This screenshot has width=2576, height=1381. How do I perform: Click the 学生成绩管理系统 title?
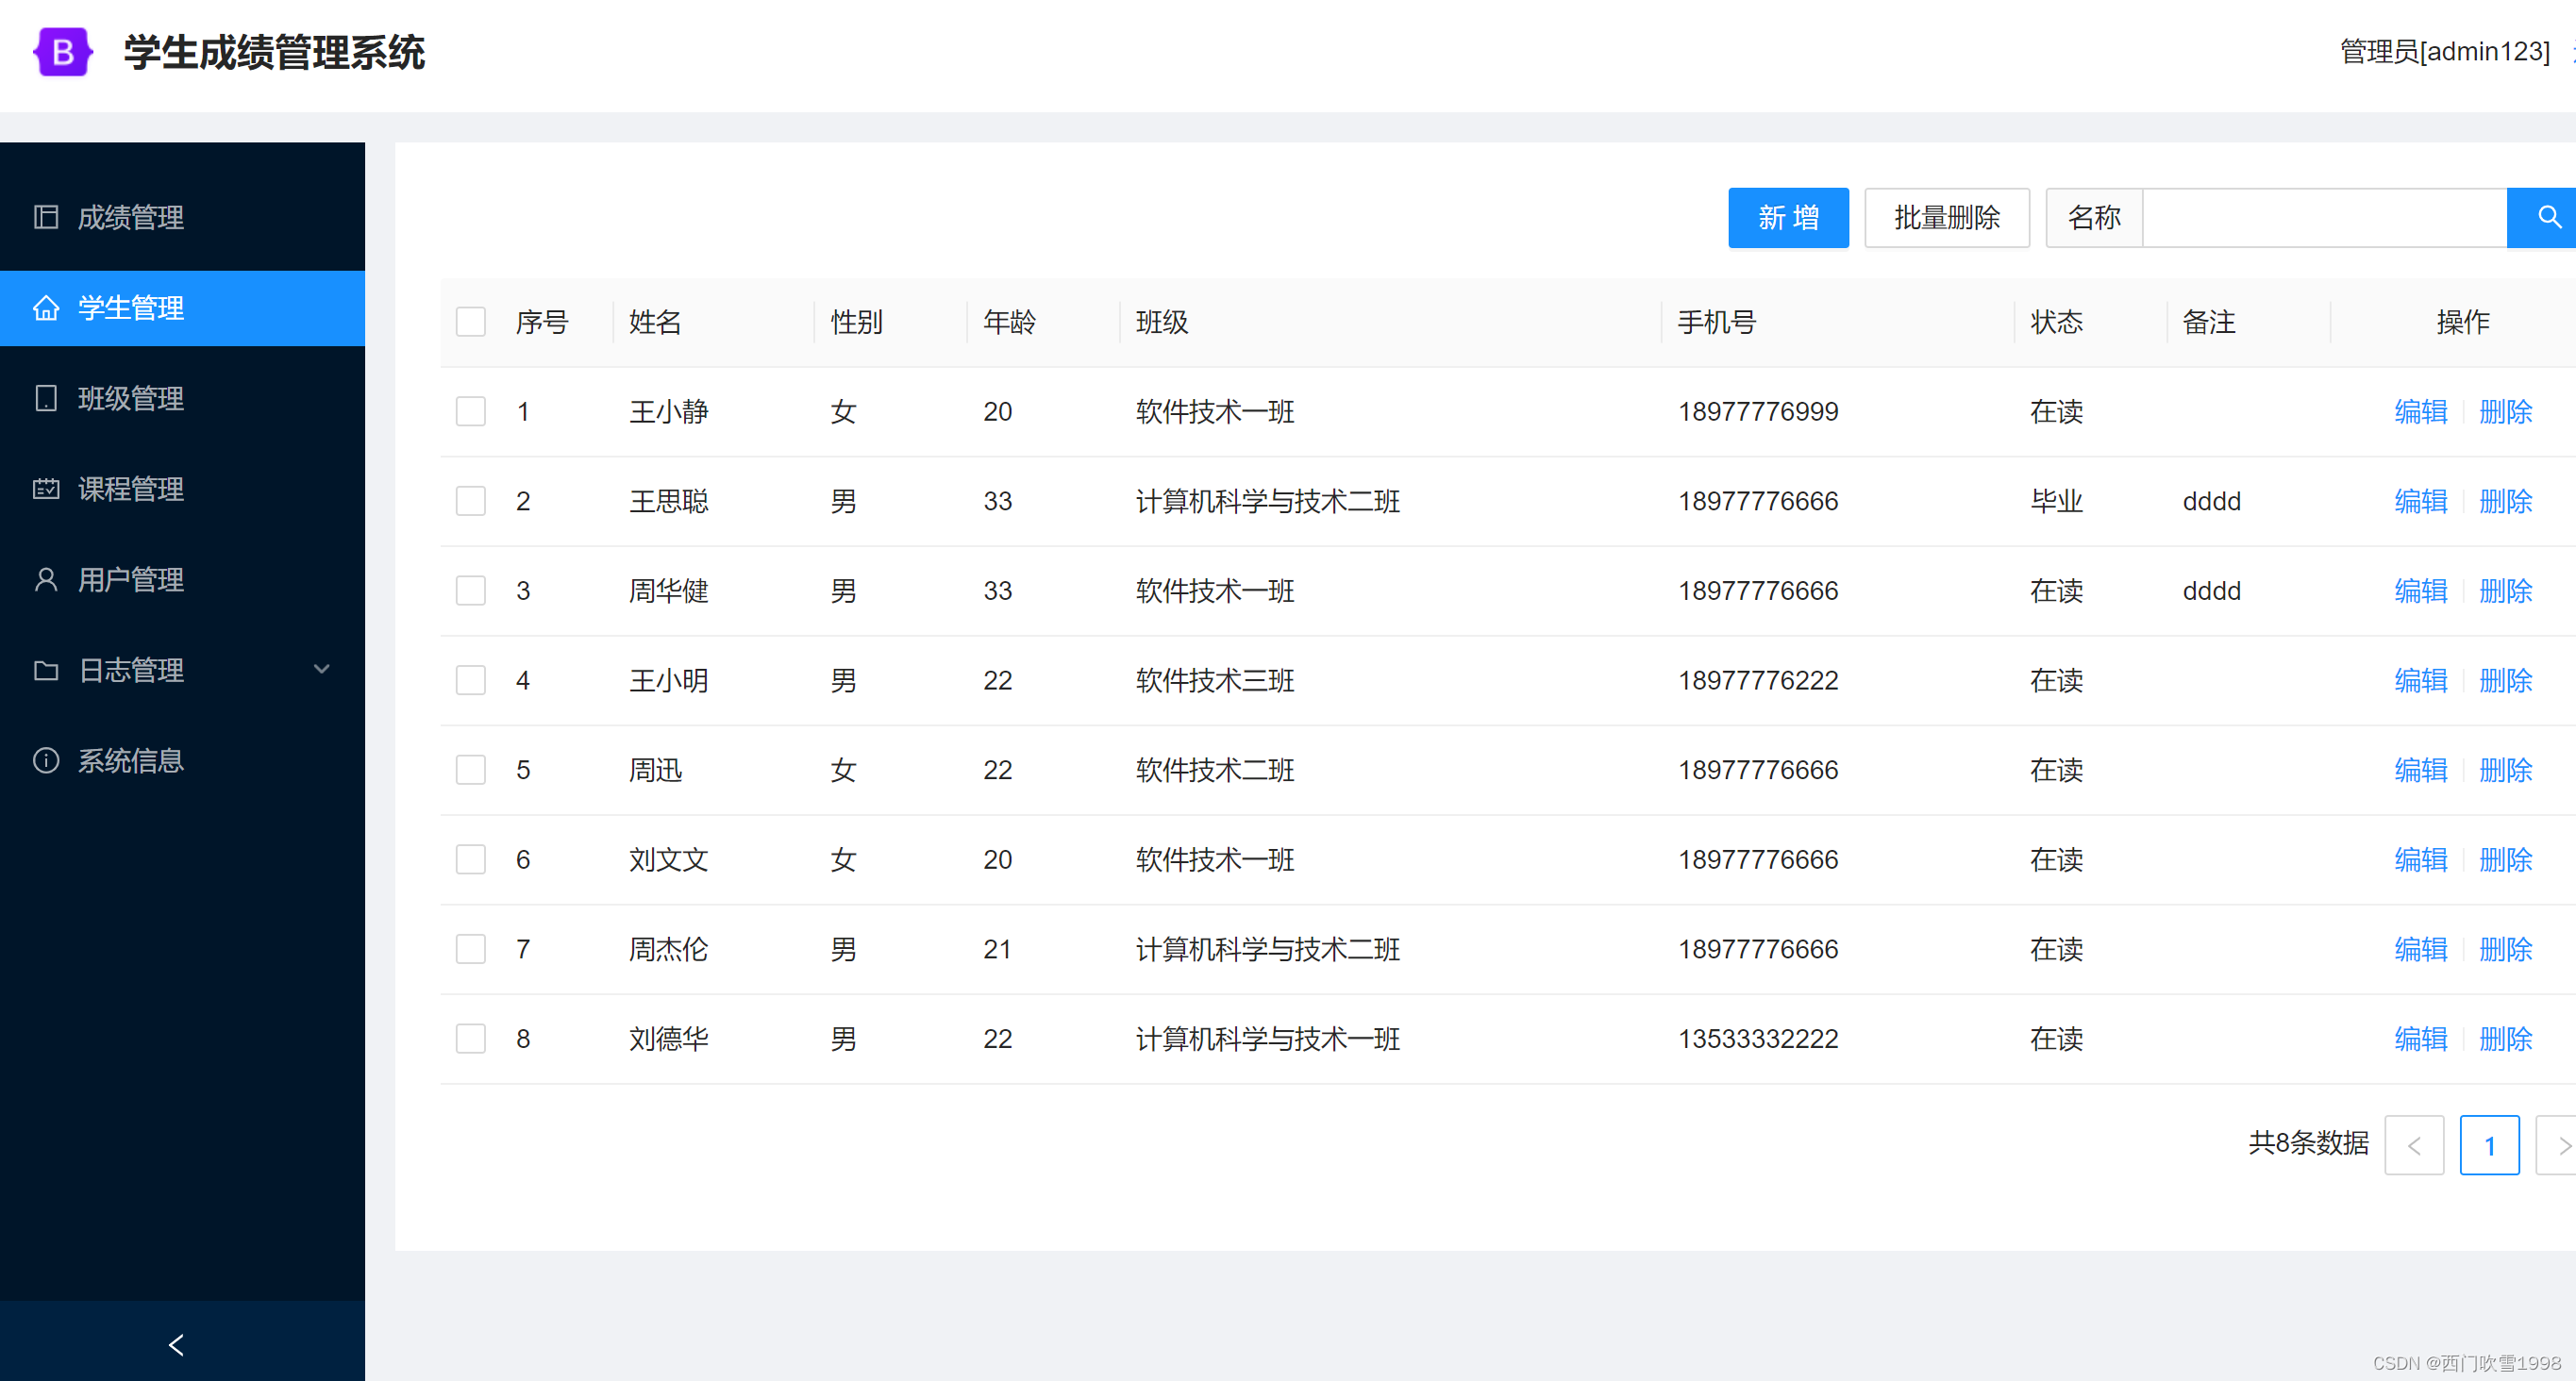[x=274, y=52]
